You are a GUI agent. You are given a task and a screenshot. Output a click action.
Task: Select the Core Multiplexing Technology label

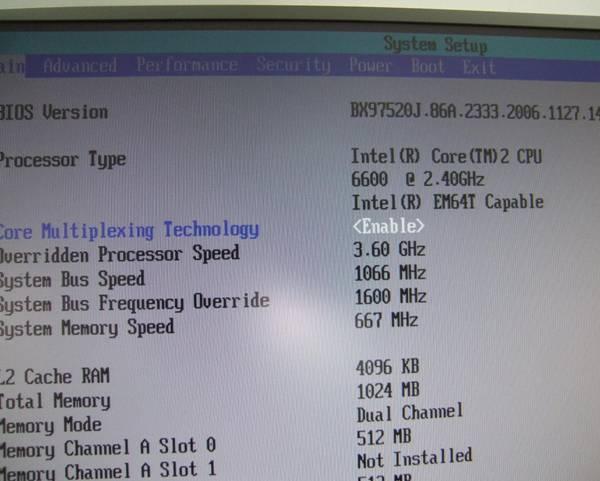(x=129, y=230)
